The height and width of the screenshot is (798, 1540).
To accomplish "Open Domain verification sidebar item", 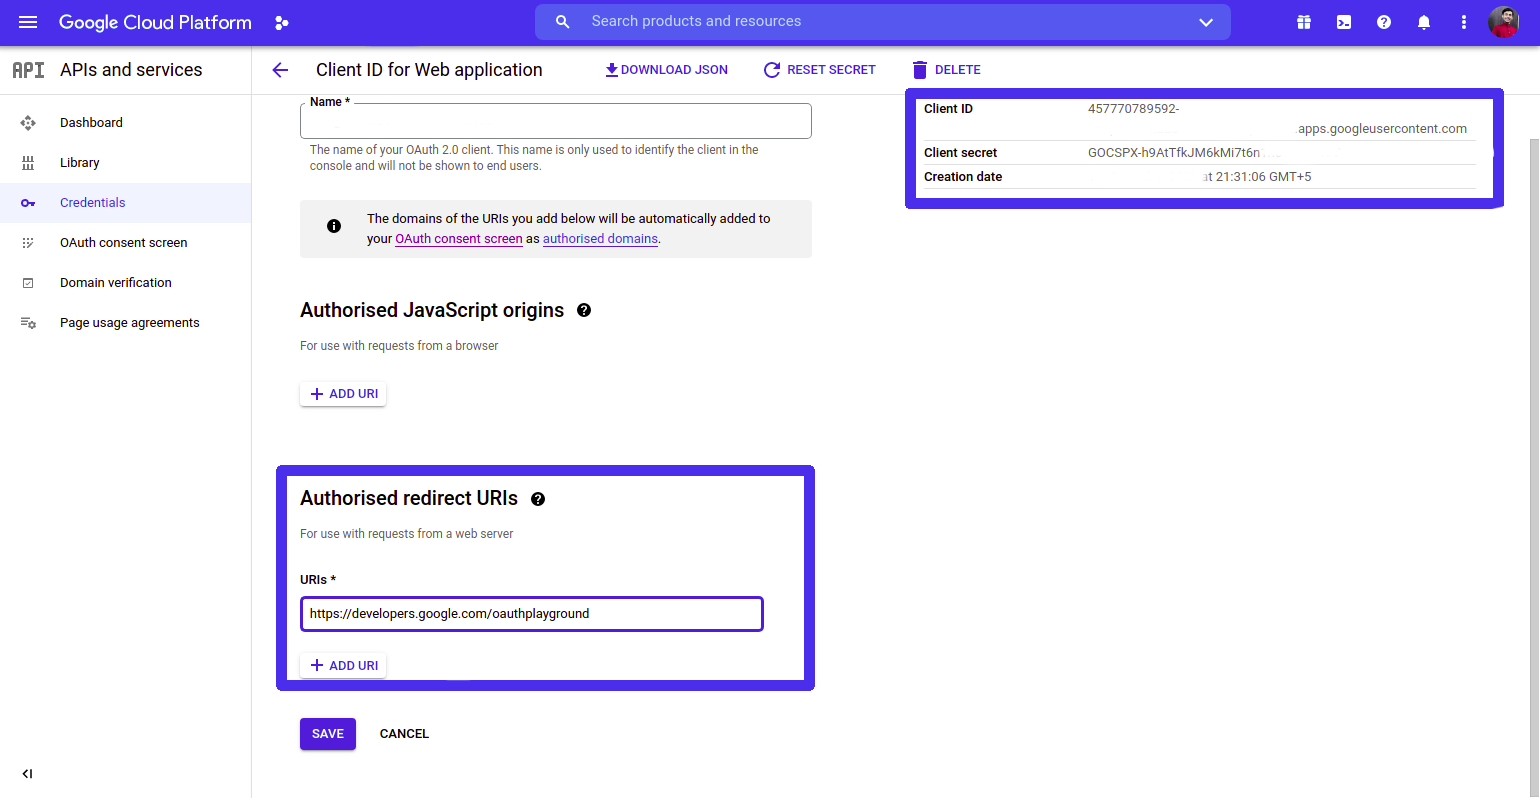I will [x=125, y=283].
